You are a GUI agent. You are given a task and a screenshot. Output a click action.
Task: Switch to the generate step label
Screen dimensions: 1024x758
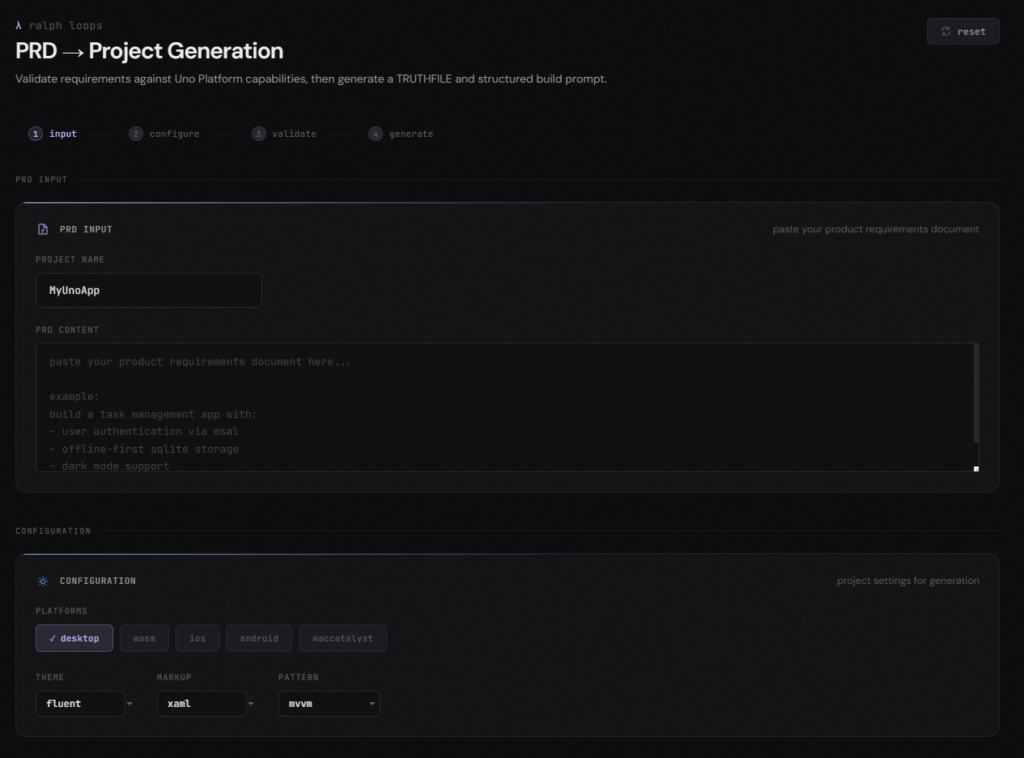coord(411,134)
